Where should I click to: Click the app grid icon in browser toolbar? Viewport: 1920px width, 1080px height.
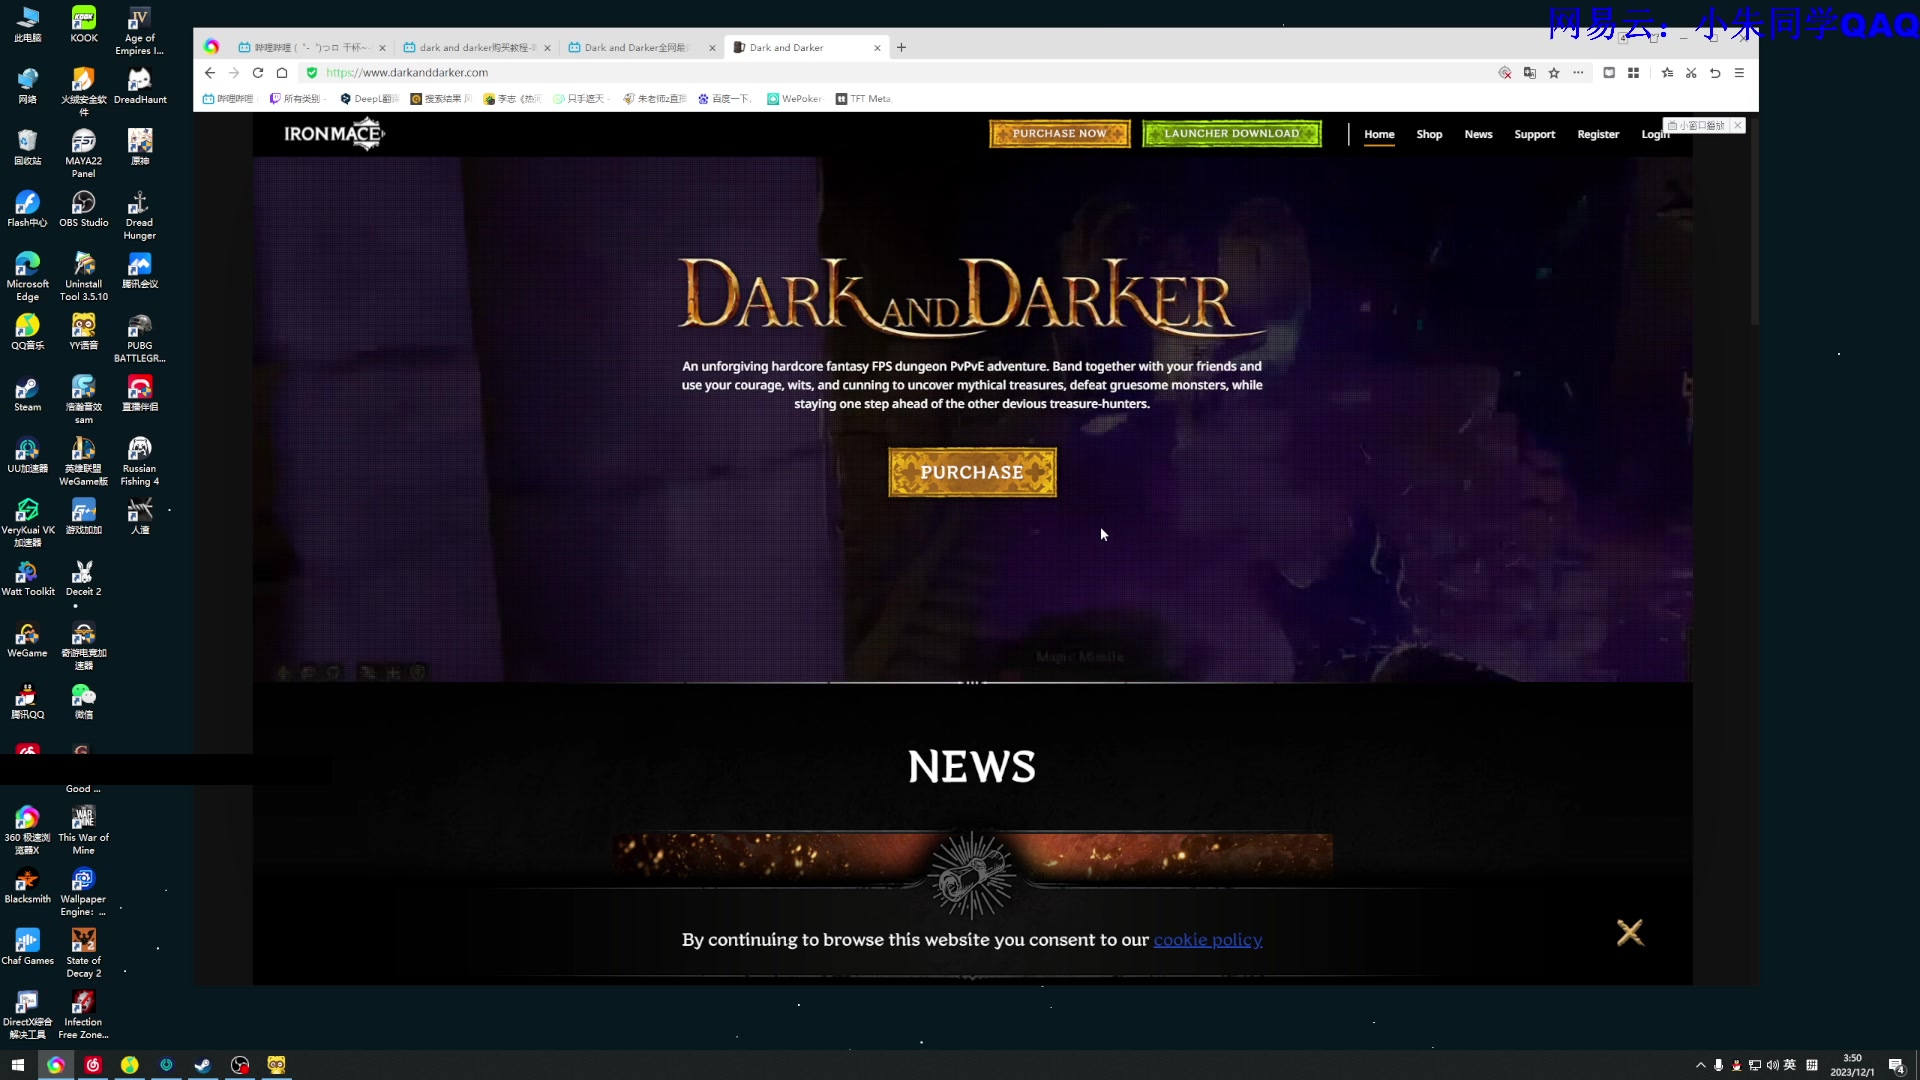1633,73
